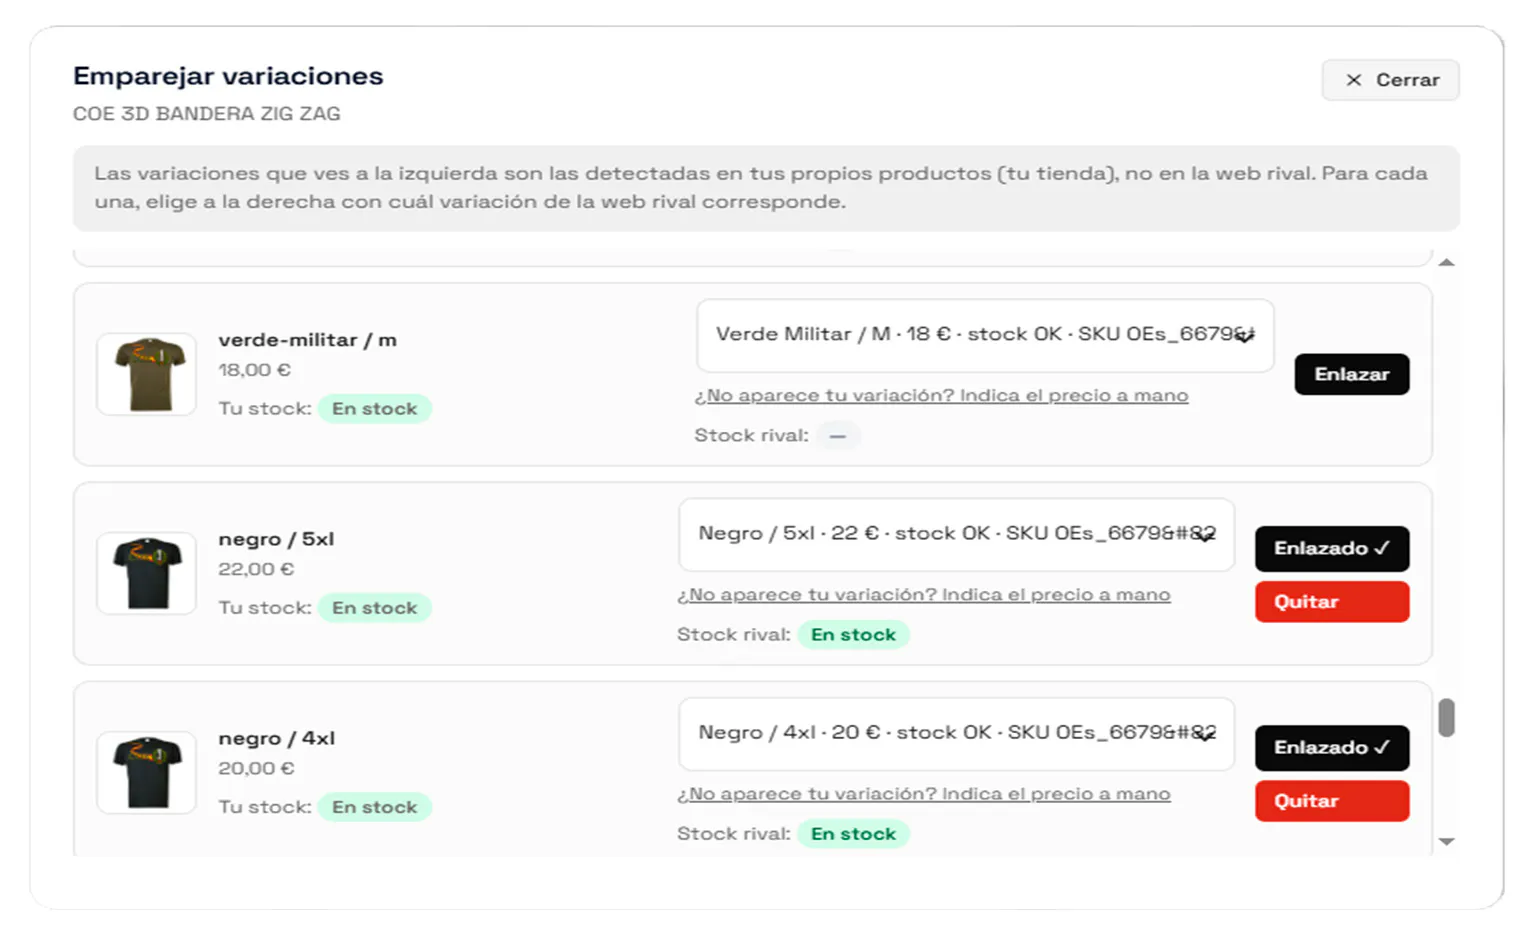Open the Verde Militar / M rival variation dropdown
The height and width of the screenshot is (937, 1536).
(985, 335)
